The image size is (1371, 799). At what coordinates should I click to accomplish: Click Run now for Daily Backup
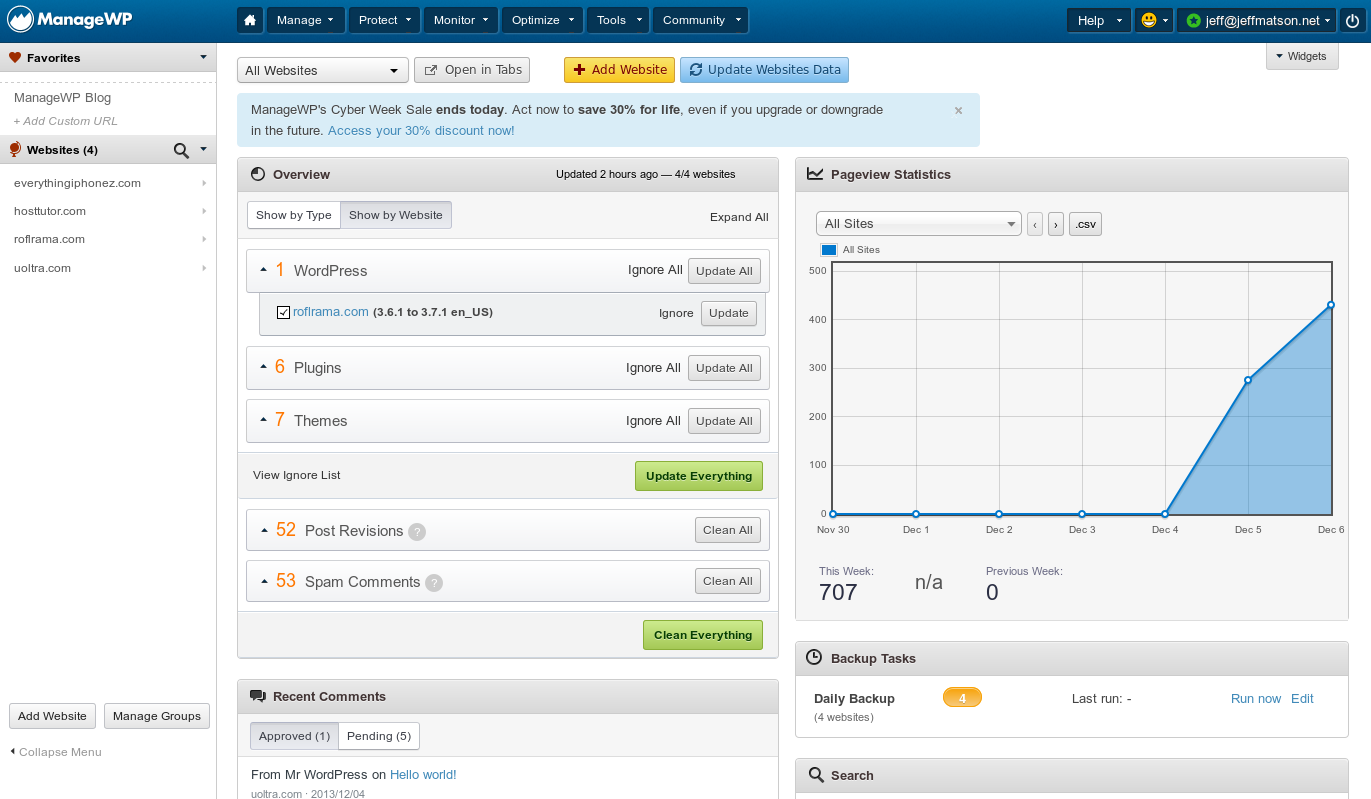[x=1255, y=699]
